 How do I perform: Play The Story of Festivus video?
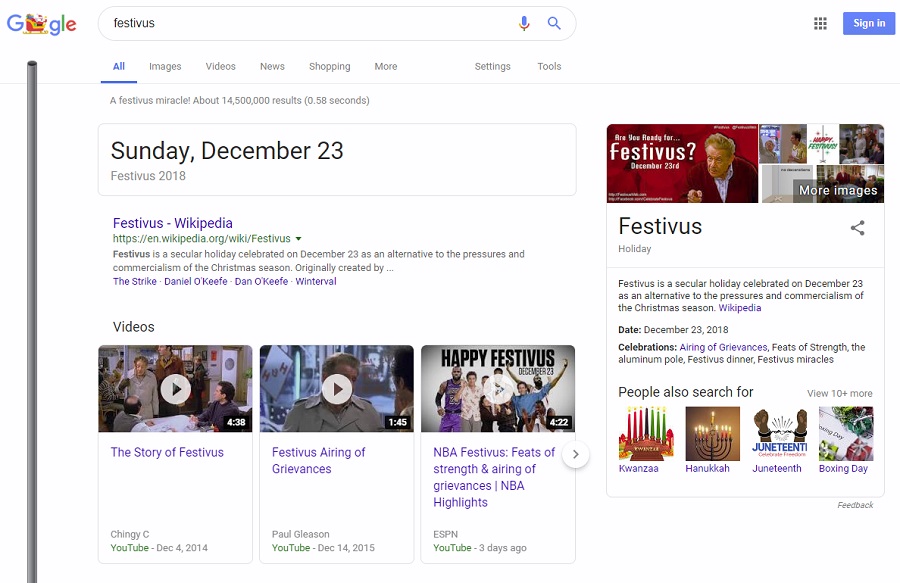click(x=175, y=389)
